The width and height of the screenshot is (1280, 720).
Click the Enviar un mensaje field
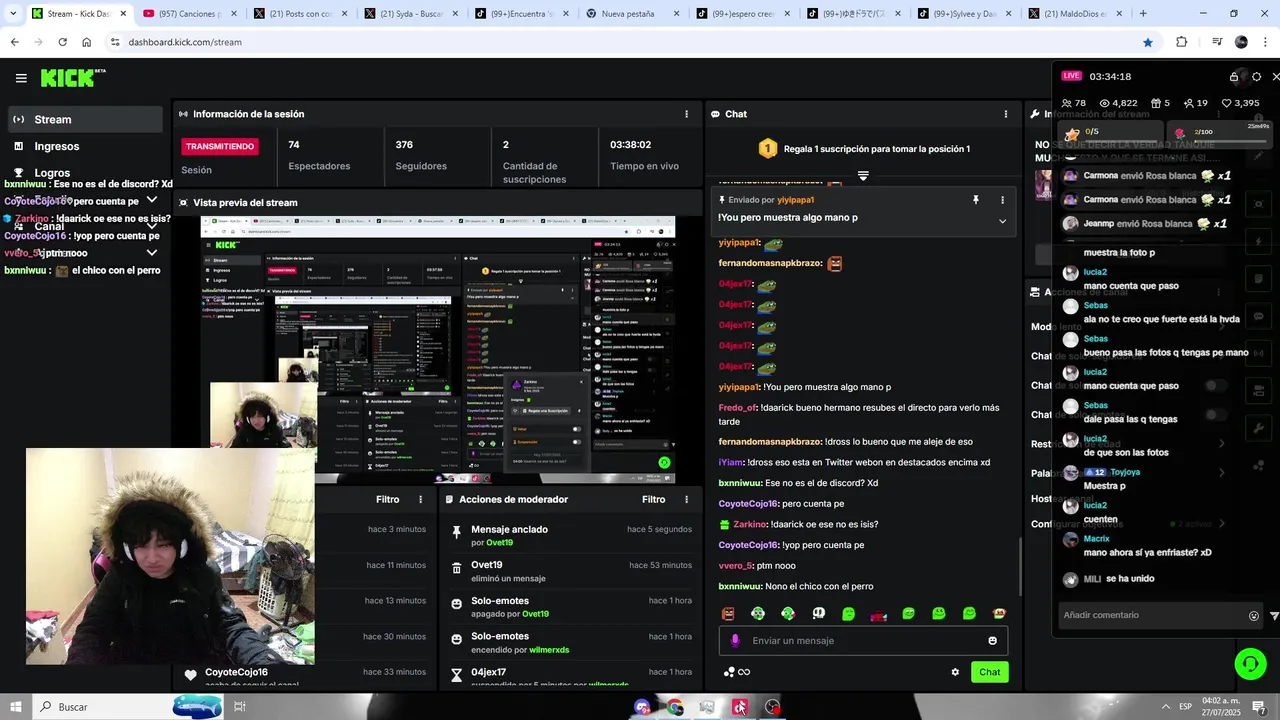863,641
